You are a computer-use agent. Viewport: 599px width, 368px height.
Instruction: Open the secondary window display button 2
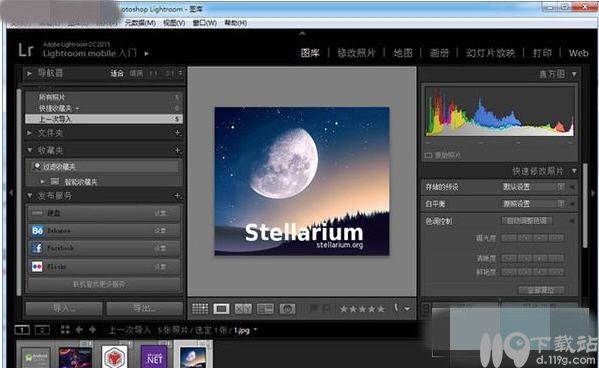(42, 330)
